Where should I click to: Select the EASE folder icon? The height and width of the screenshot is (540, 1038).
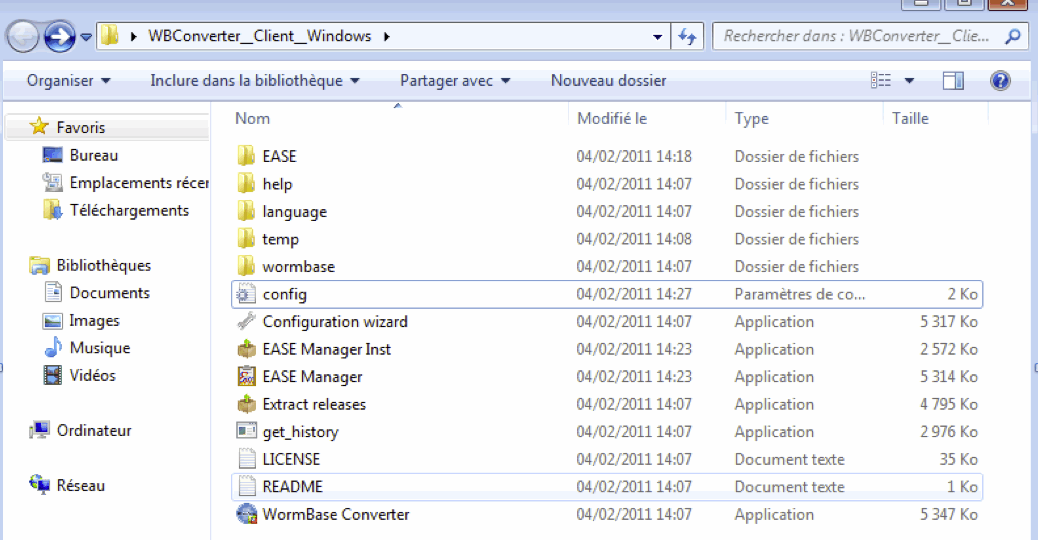tap(246, 156)
